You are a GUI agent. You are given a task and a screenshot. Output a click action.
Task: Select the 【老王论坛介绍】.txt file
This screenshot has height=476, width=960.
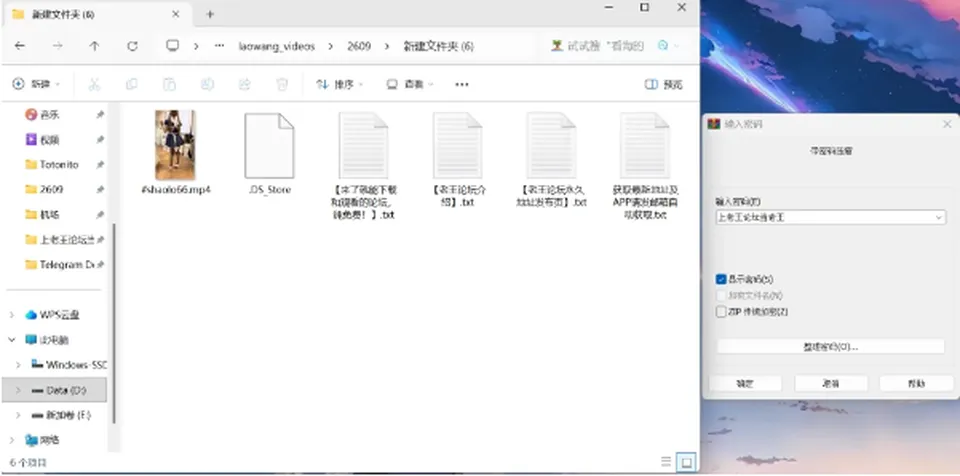pos(459,160)
